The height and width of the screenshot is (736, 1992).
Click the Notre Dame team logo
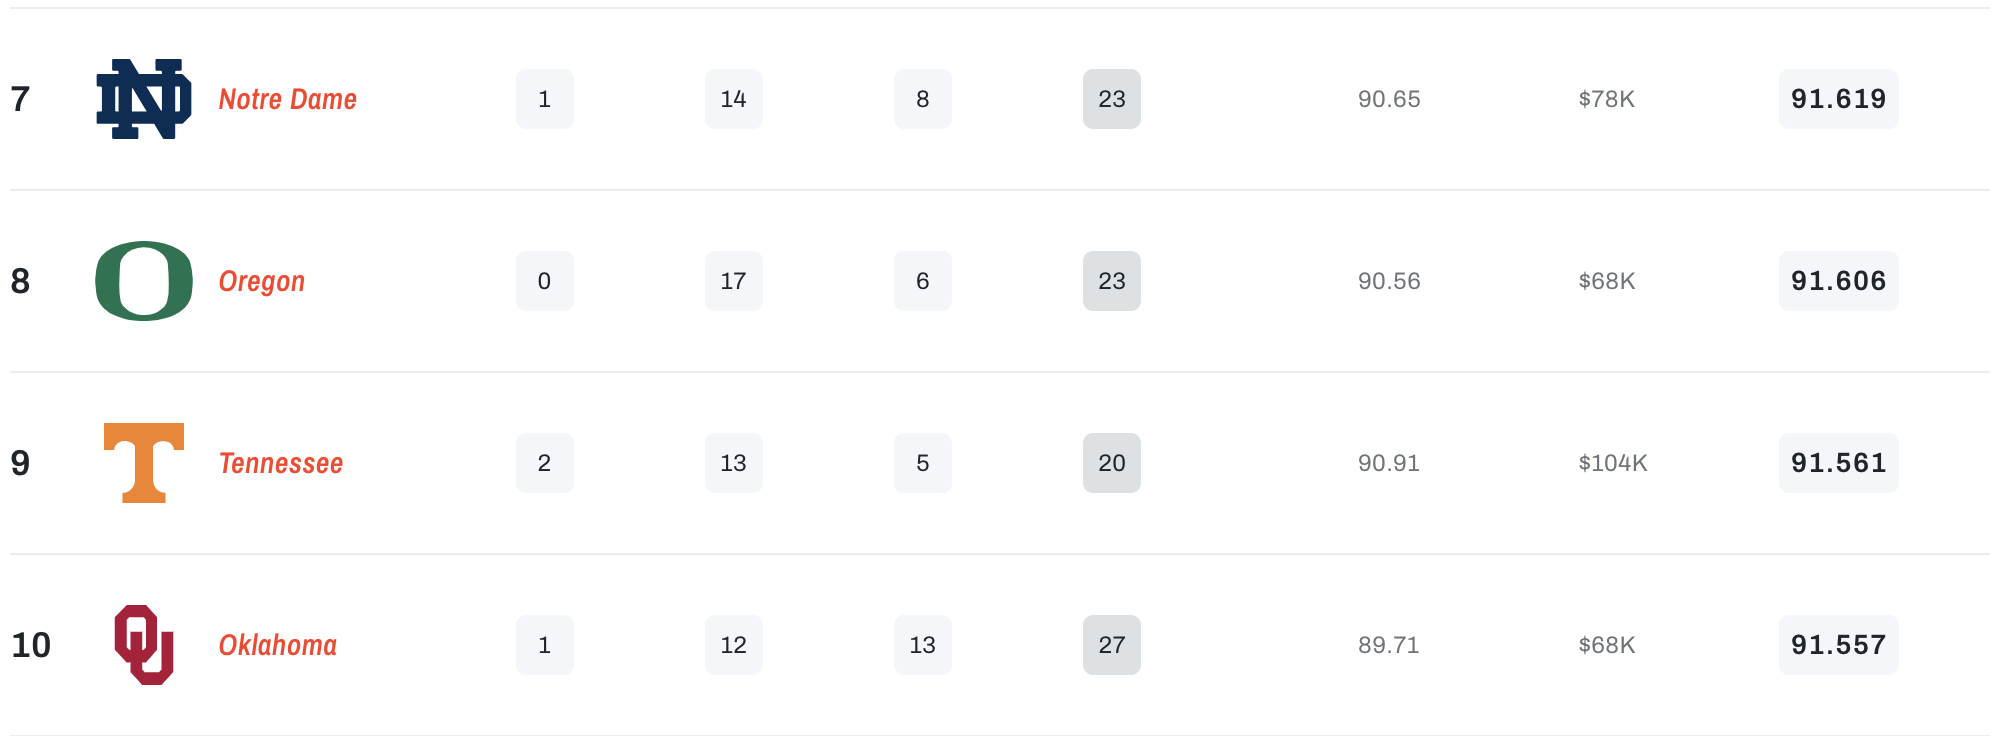pyautogui.click(x=143, y=99)
